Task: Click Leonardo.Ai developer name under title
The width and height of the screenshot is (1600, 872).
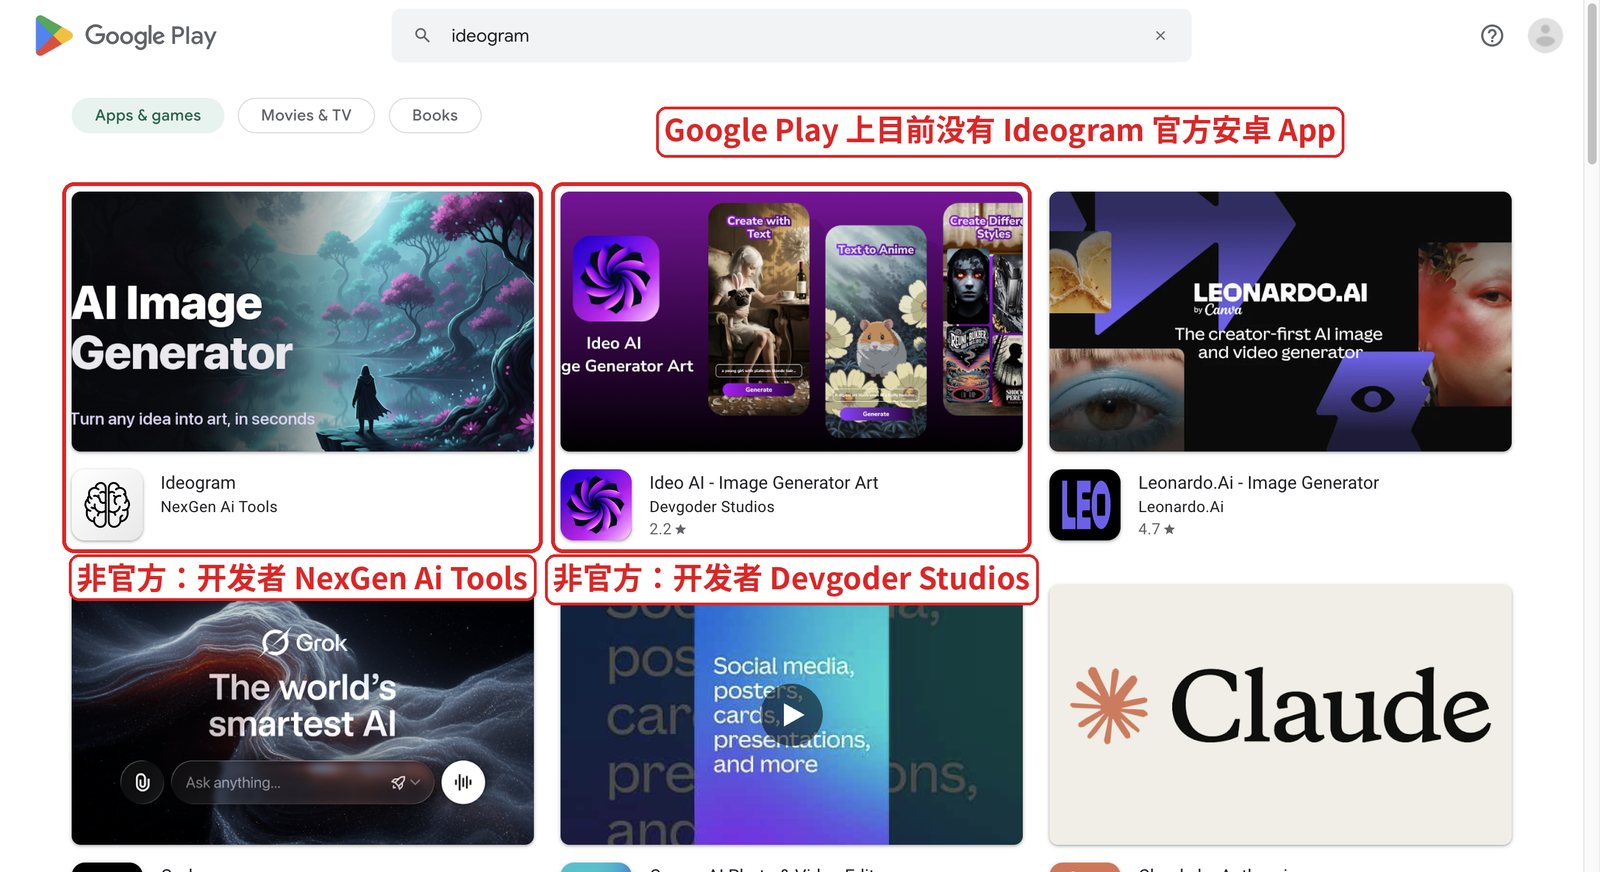Action: [1181, 507]
